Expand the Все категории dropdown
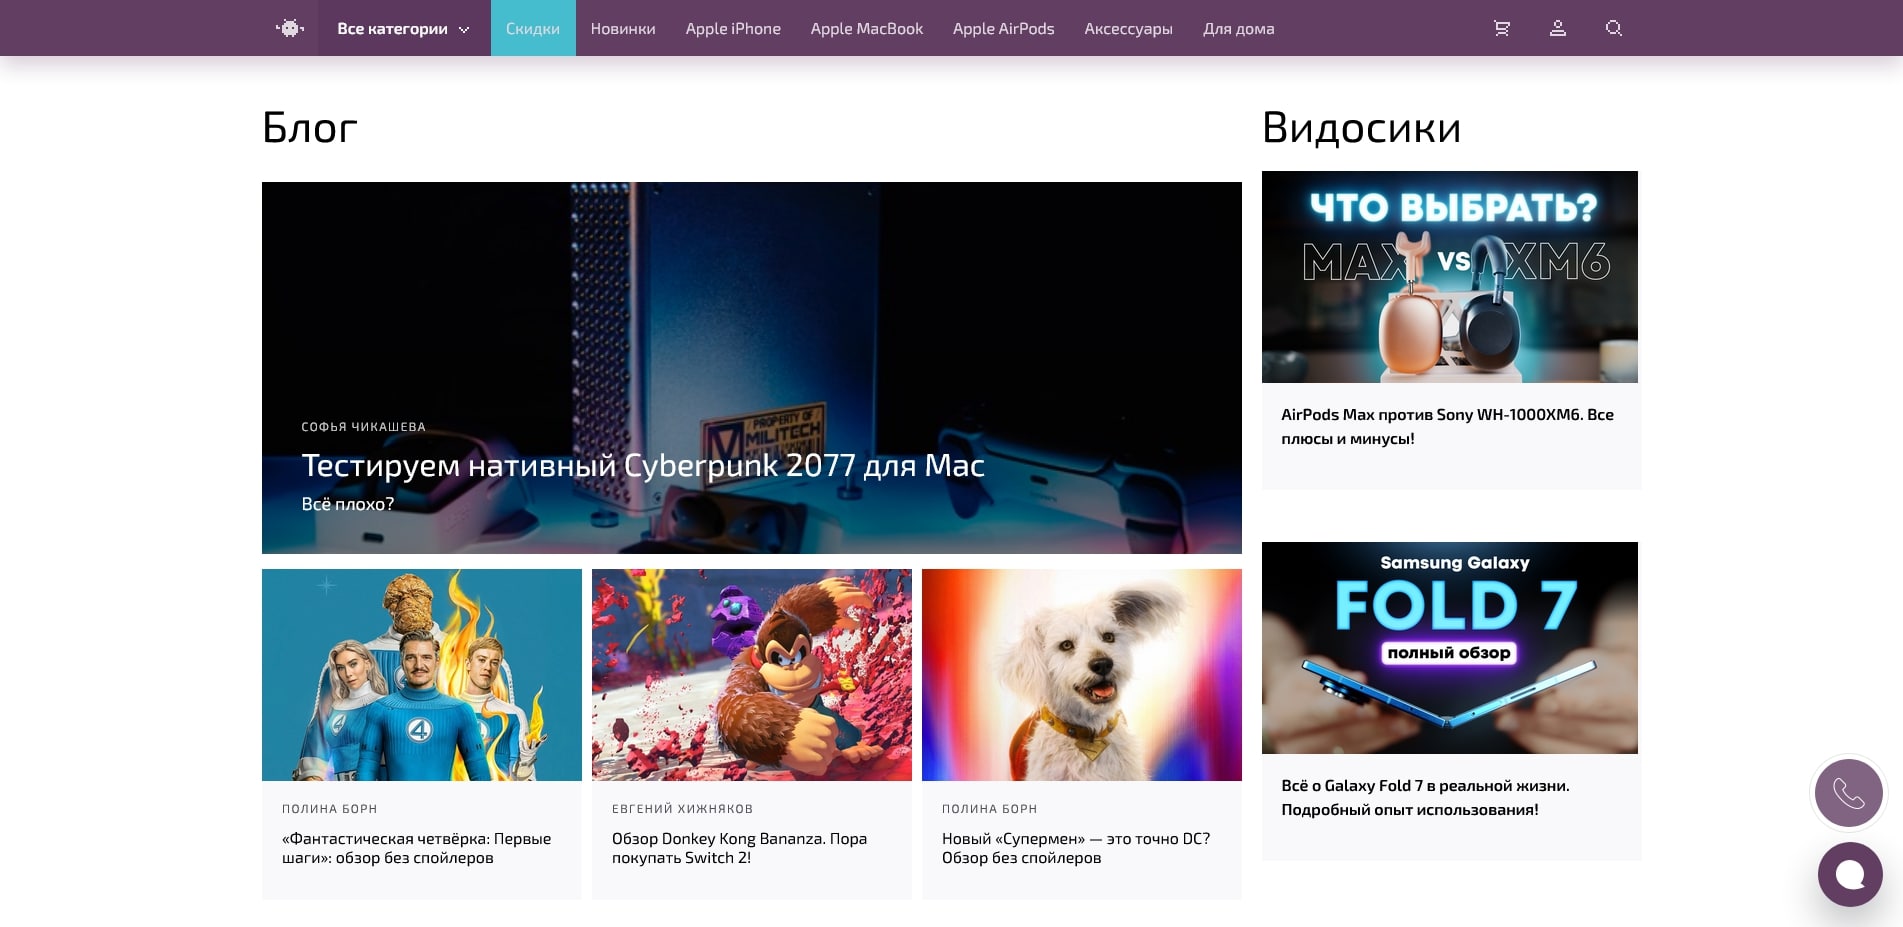 point(404,28)
